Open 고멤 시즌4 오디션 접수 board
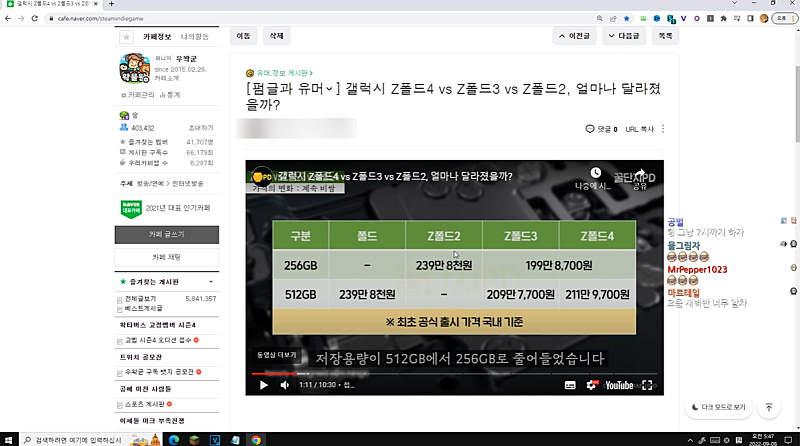 click(158, 340)
